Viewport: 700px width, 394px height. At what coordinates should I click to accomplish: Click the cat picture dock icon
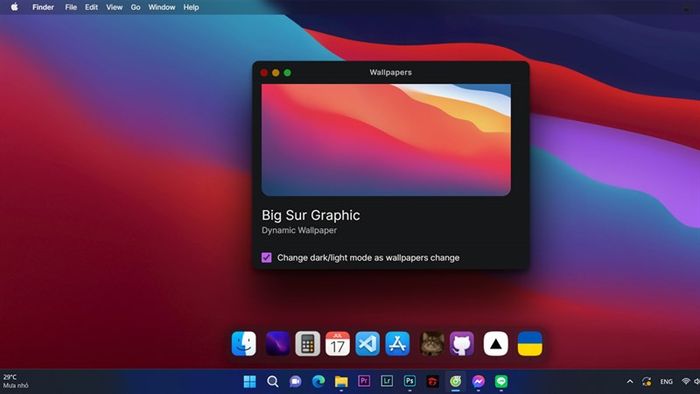coord(432,344)
